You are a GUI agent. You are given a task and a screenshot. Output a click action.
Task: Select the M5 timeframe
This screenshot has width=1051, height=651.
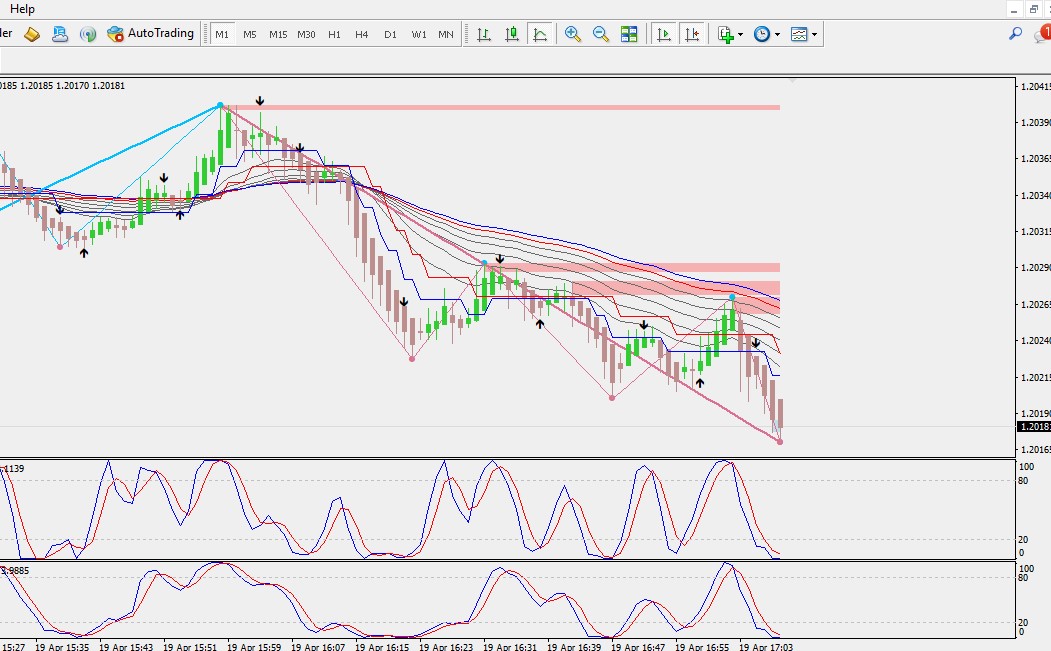coord(249,34)
